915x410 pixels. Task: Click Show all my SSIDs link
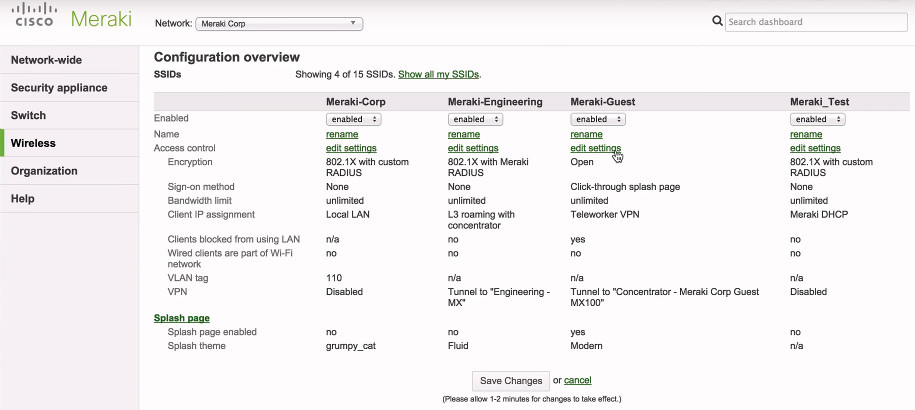click(x=438, y=75)
